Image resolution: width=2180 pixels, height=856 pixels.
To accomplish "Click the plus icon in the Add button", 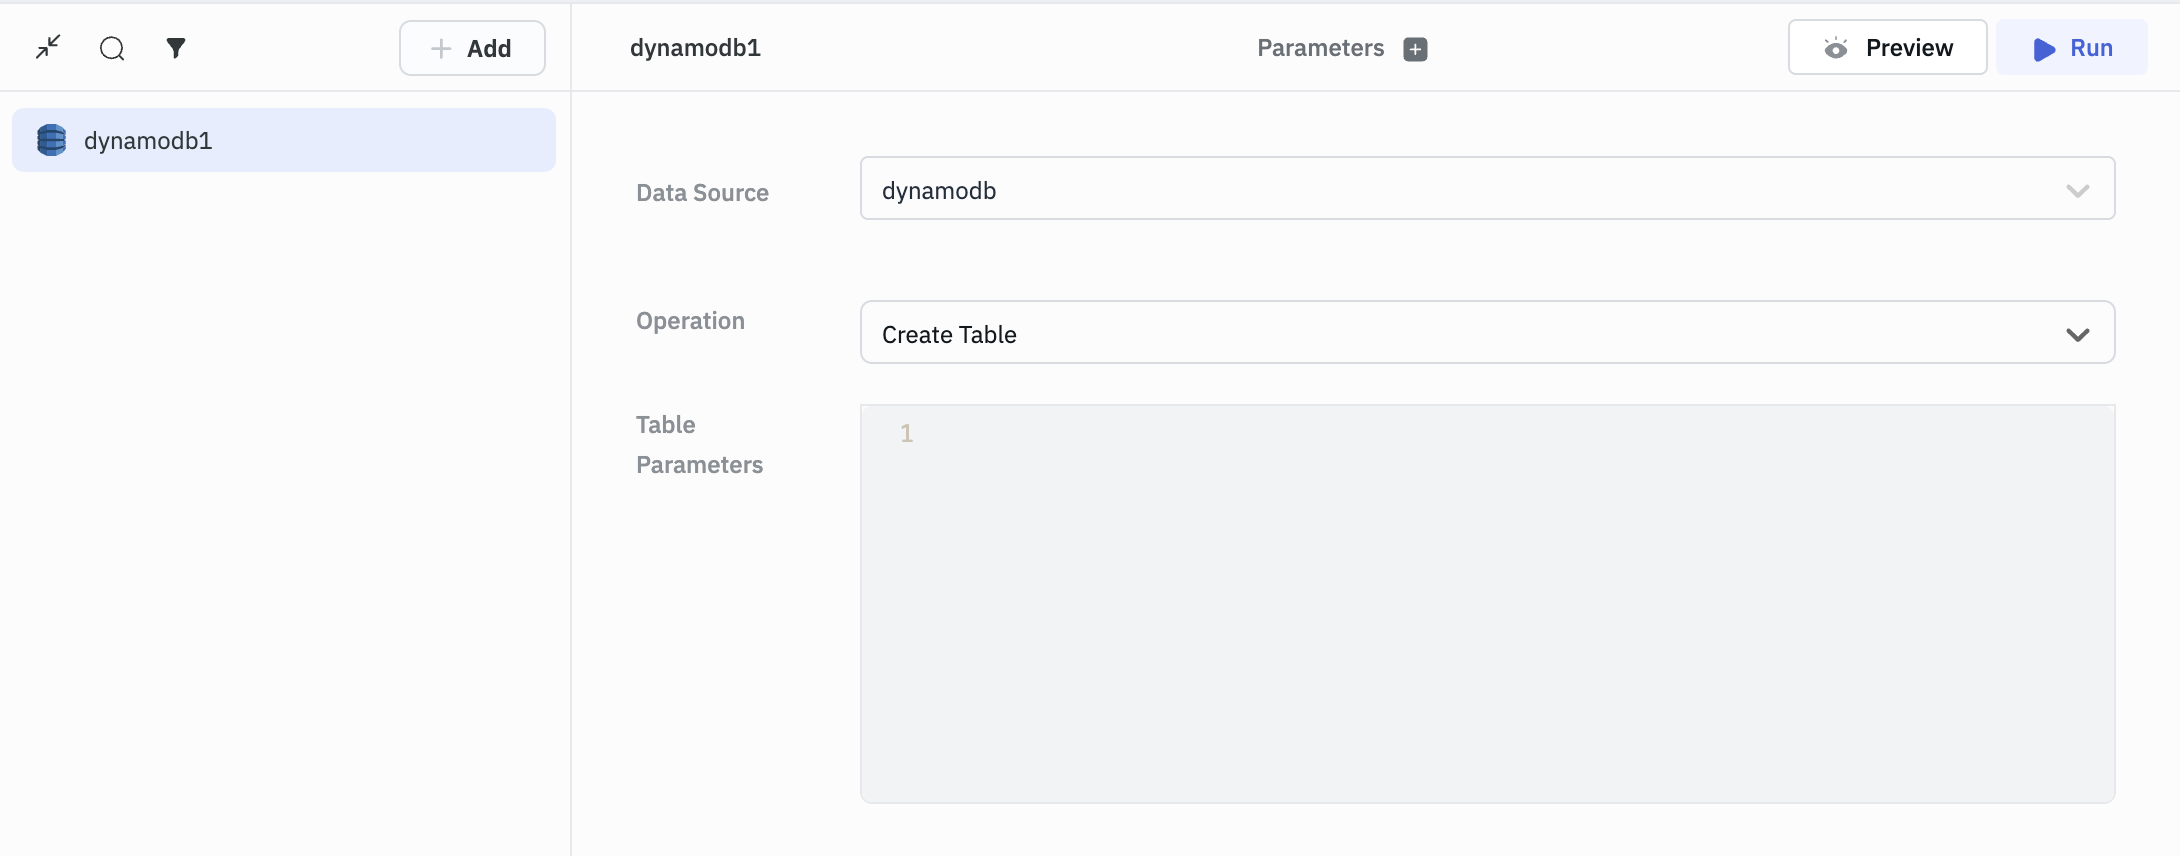I will [x=441, y=48].
